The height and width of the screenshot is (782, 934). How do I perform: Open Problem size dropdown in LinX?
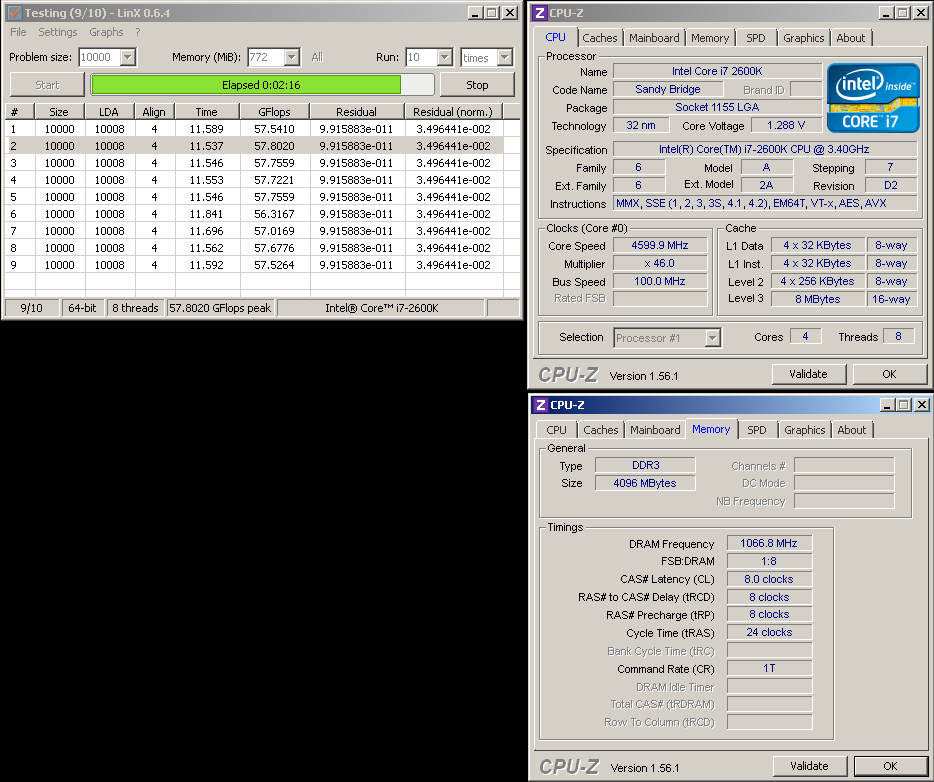(x=127, y=57)
